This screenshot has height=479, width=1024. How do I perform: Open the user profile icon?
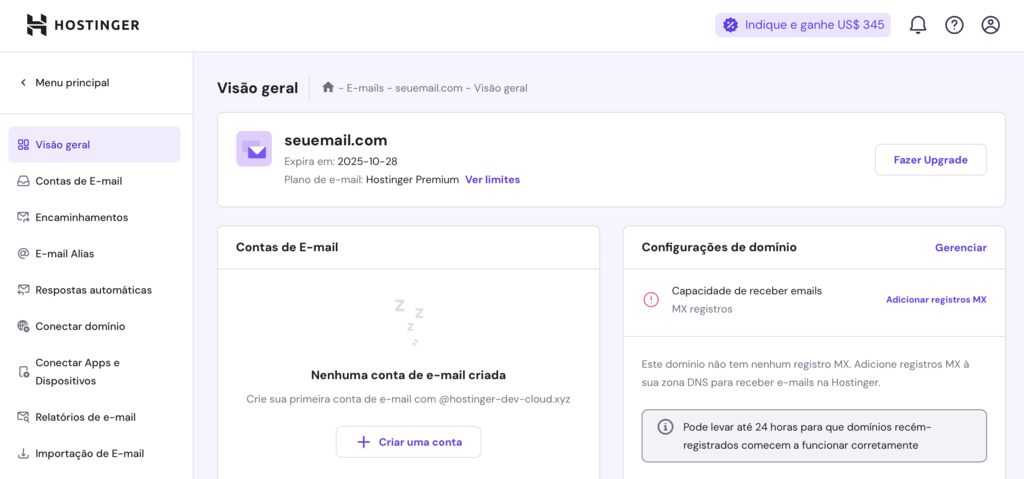[x=991, y=25]
